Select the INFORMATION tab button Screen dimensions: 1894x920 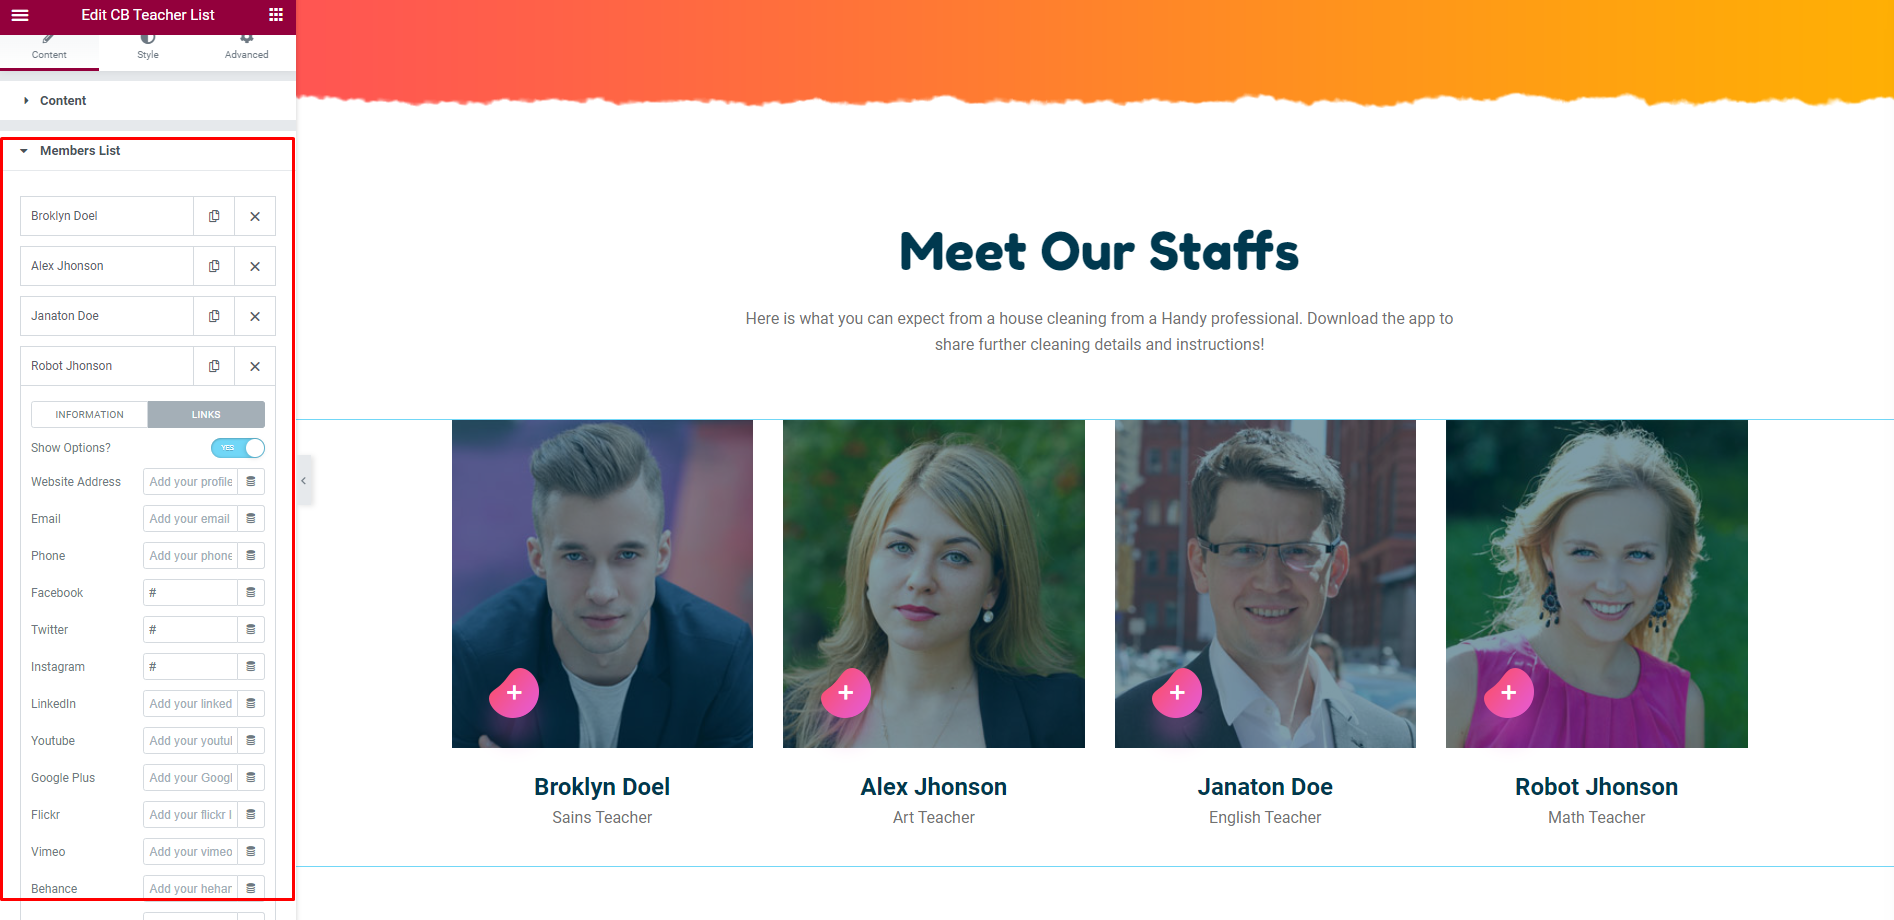90,414
